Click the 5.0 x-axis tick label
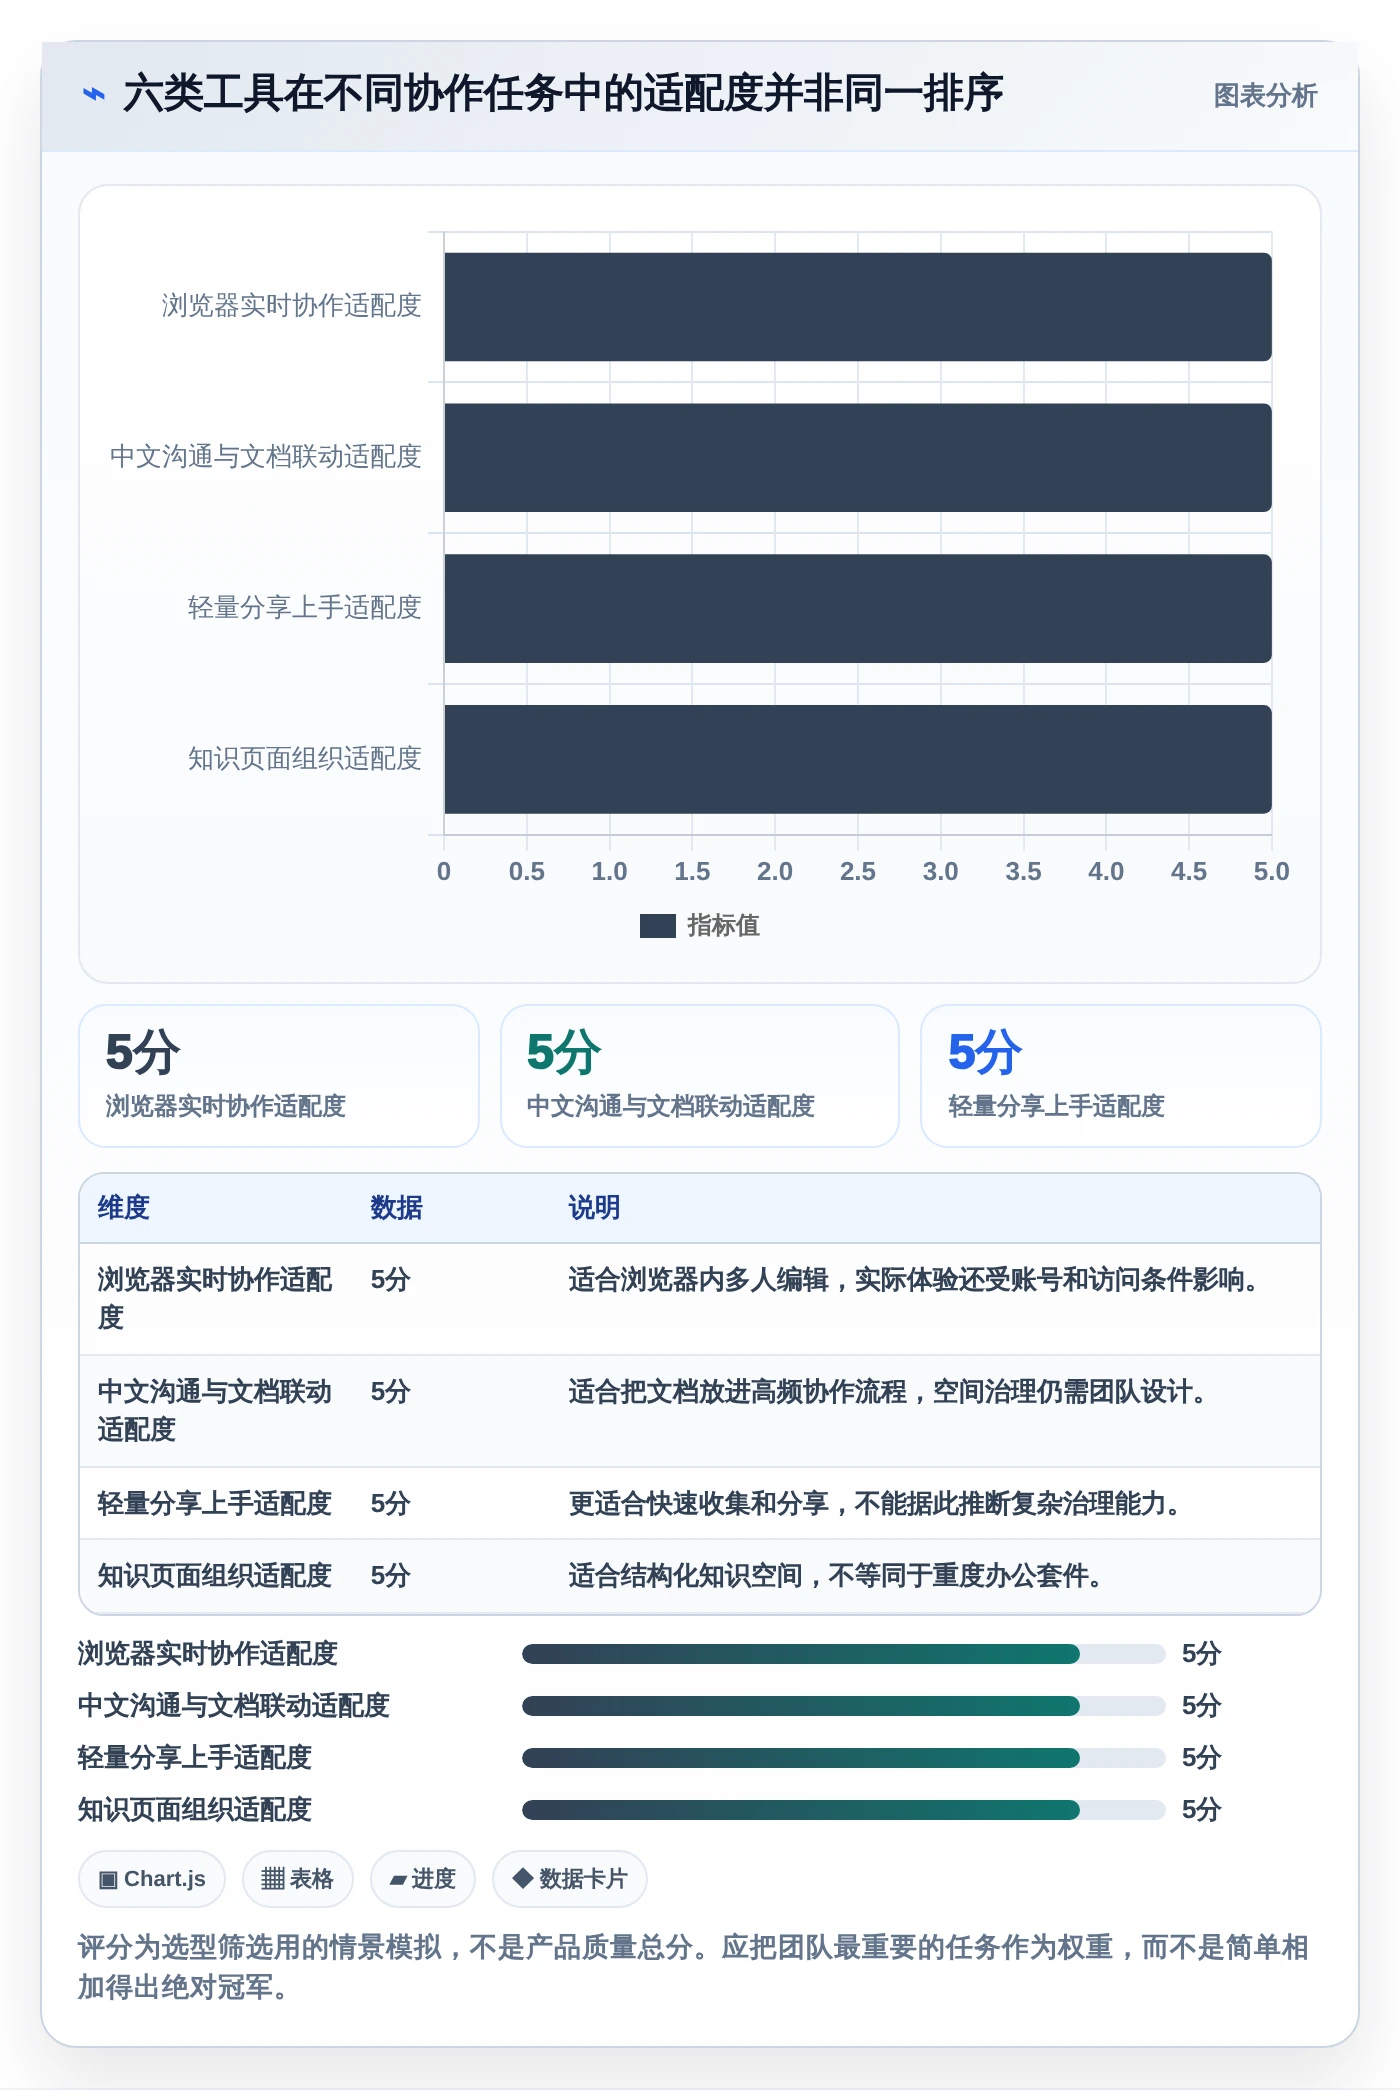 tap(1271, 872)
